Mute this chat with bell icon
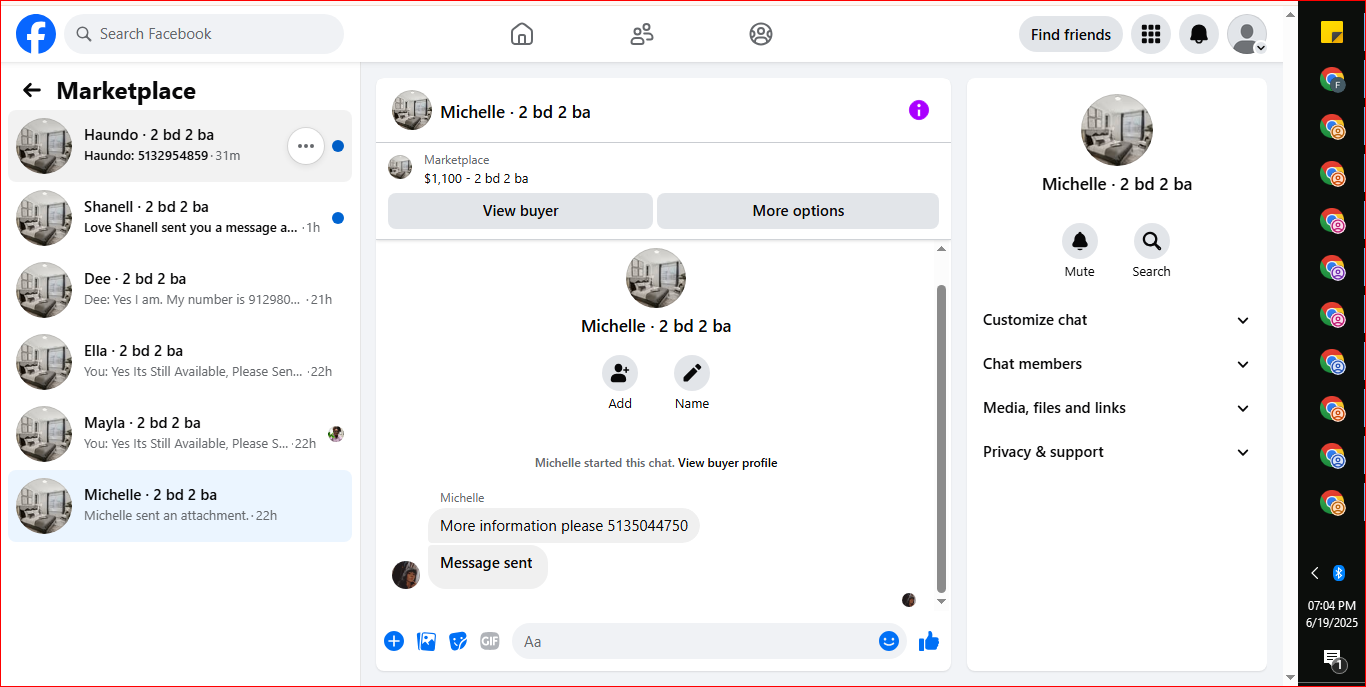 1080,241
